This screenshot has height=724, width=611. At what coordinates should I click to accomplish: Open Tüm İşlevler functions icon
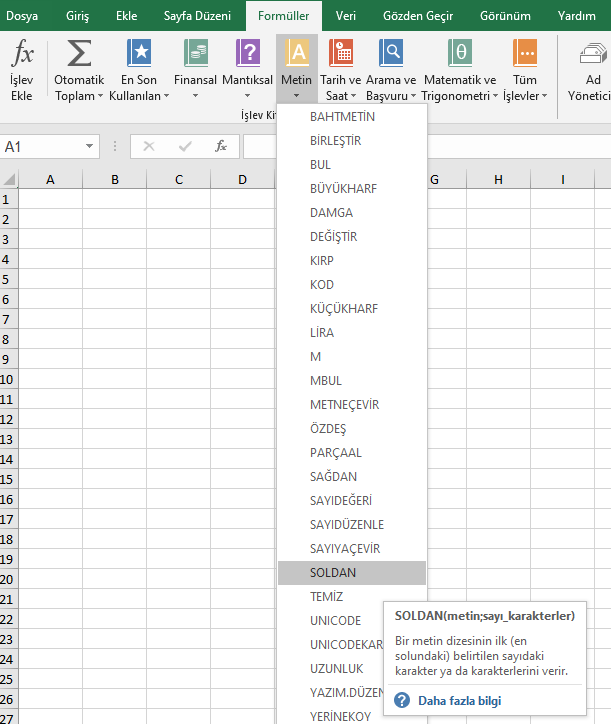point(524,55)
